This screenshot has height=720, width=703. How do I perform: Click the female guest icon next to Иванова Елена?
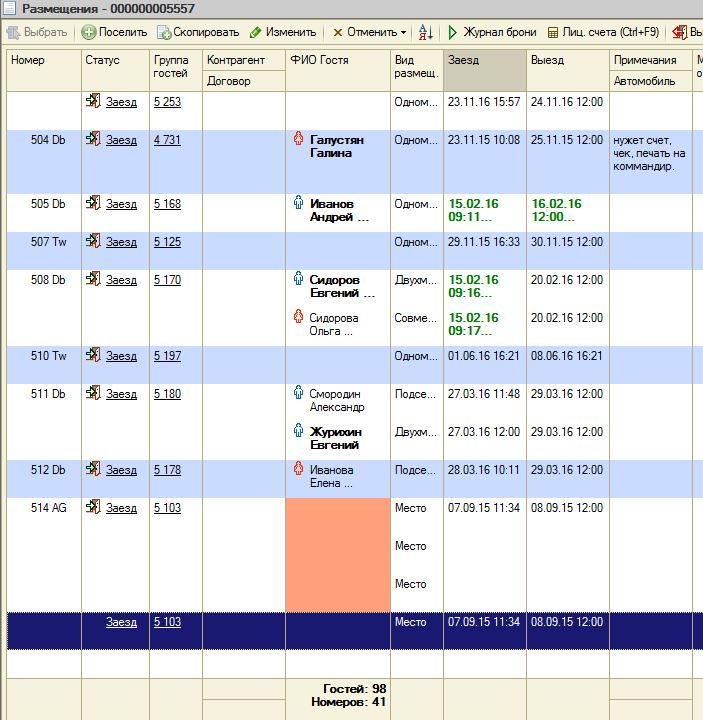click(x=298, y=468)
